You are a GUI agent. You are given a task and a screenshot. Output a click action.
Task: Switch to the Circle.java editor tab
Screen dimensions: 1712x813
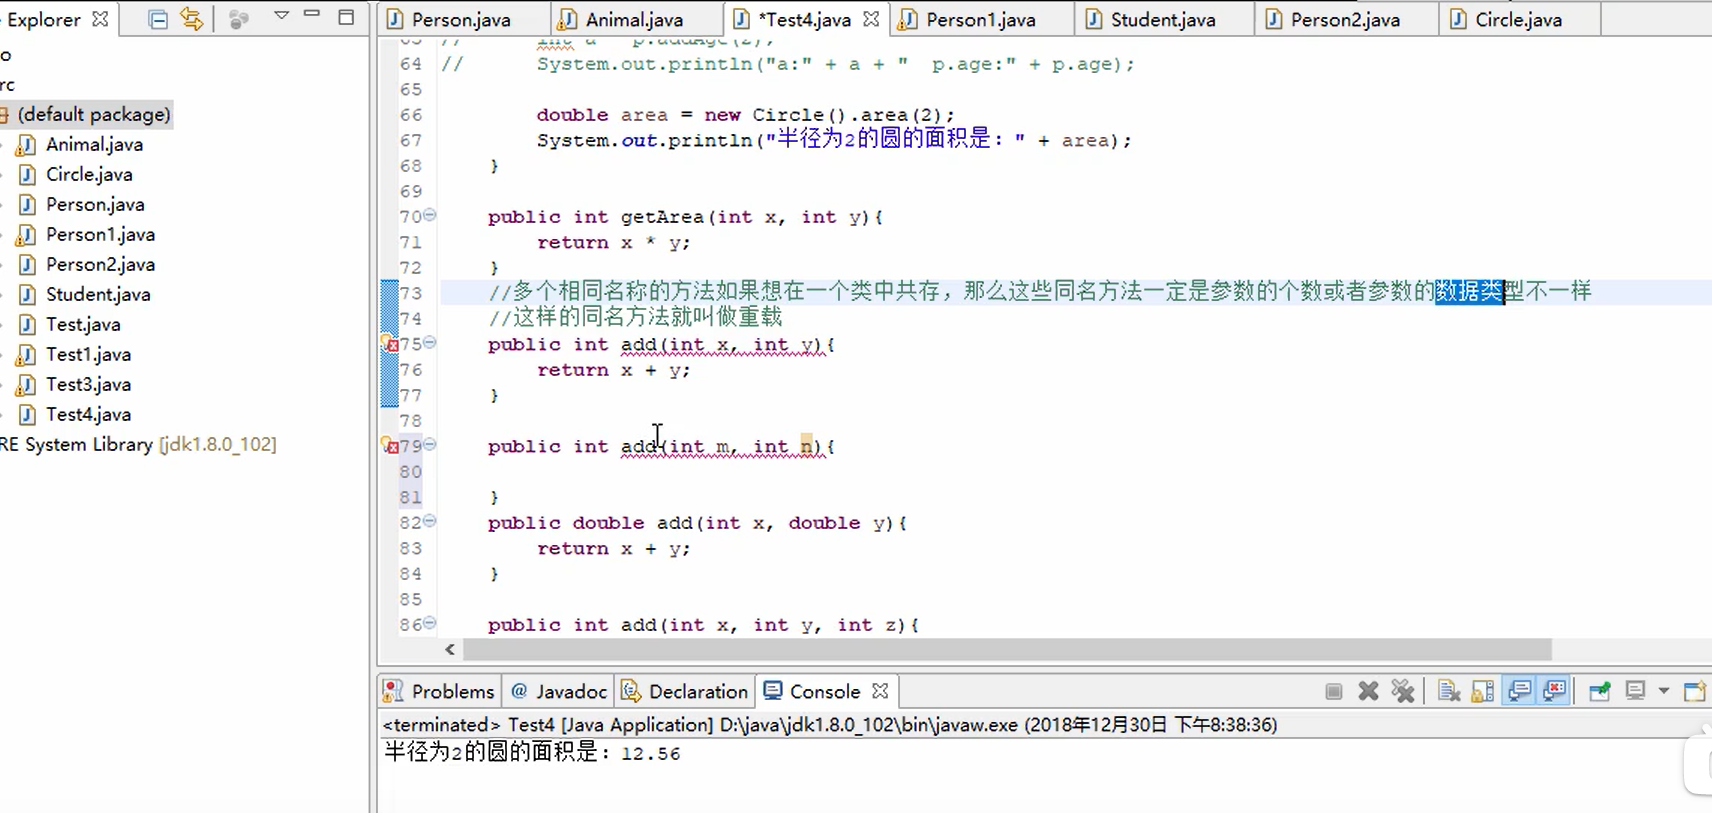click(1519, 20)
